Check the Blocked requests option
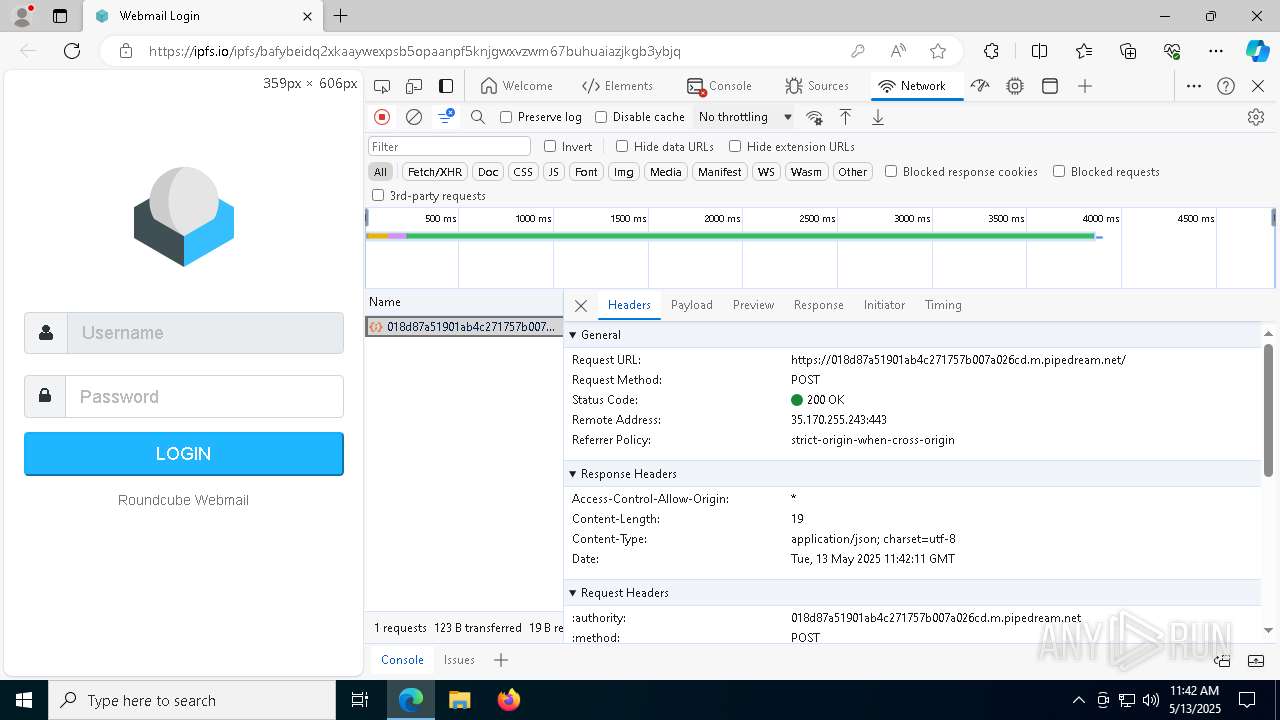Screen dimensions: 1280x720 (1059, 171)
